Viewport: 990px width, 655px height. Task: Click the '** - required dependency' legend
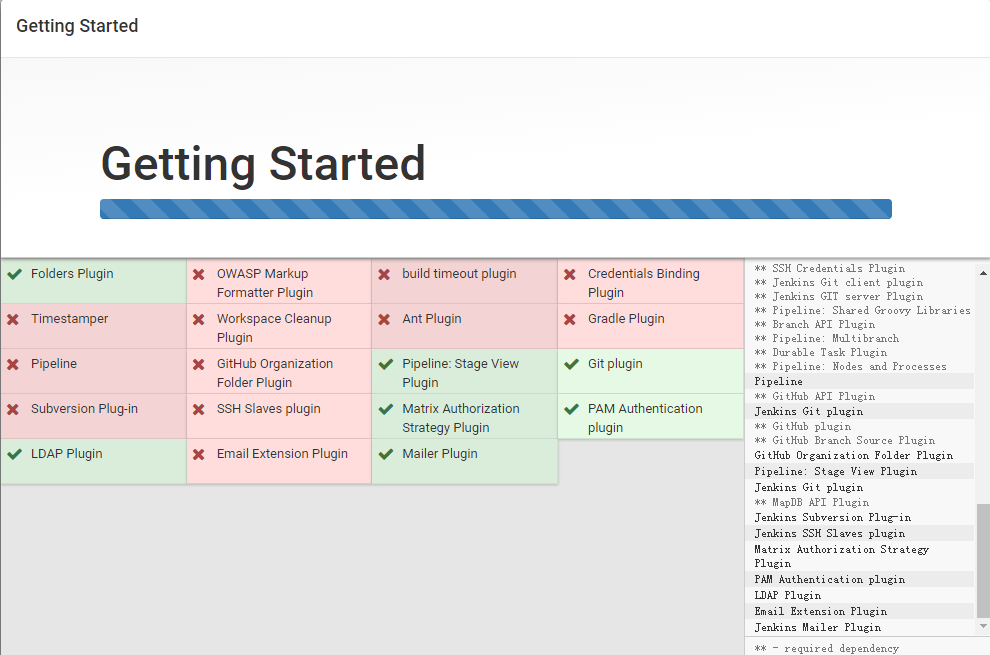[x=826, y=648]
